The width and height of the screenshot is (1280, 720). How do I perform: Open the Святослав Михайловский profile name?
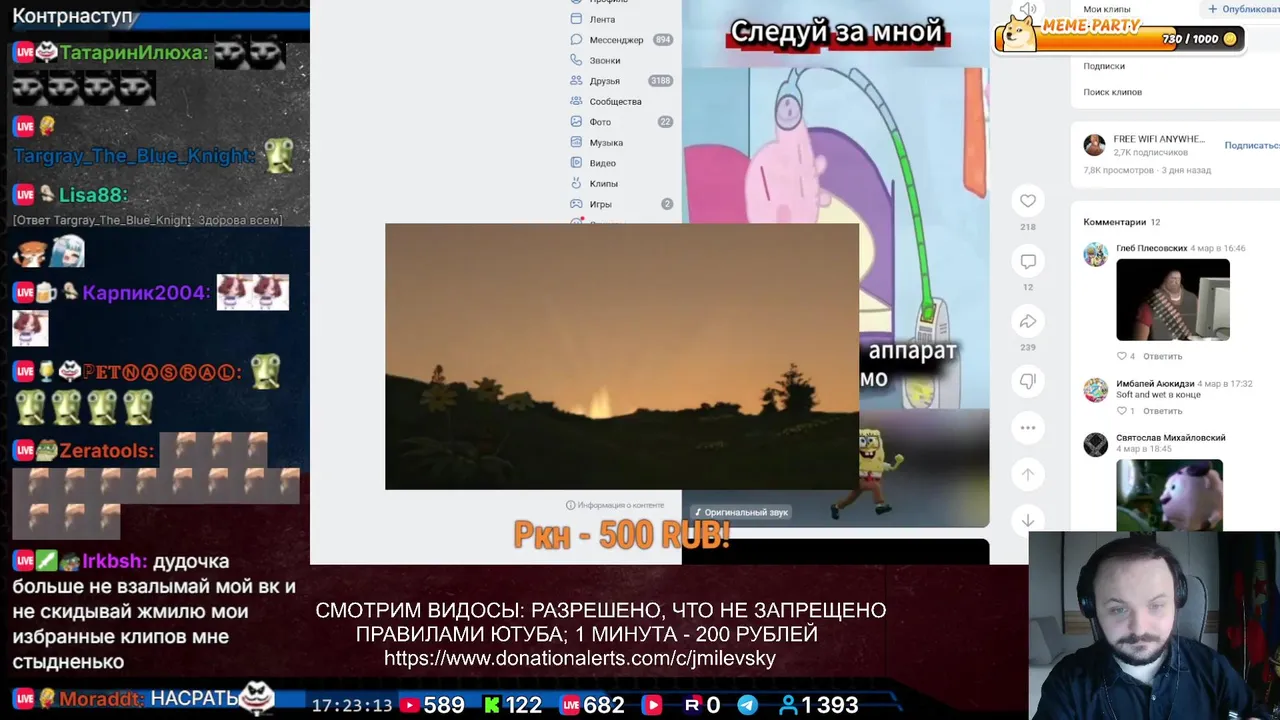(1171, 437)
